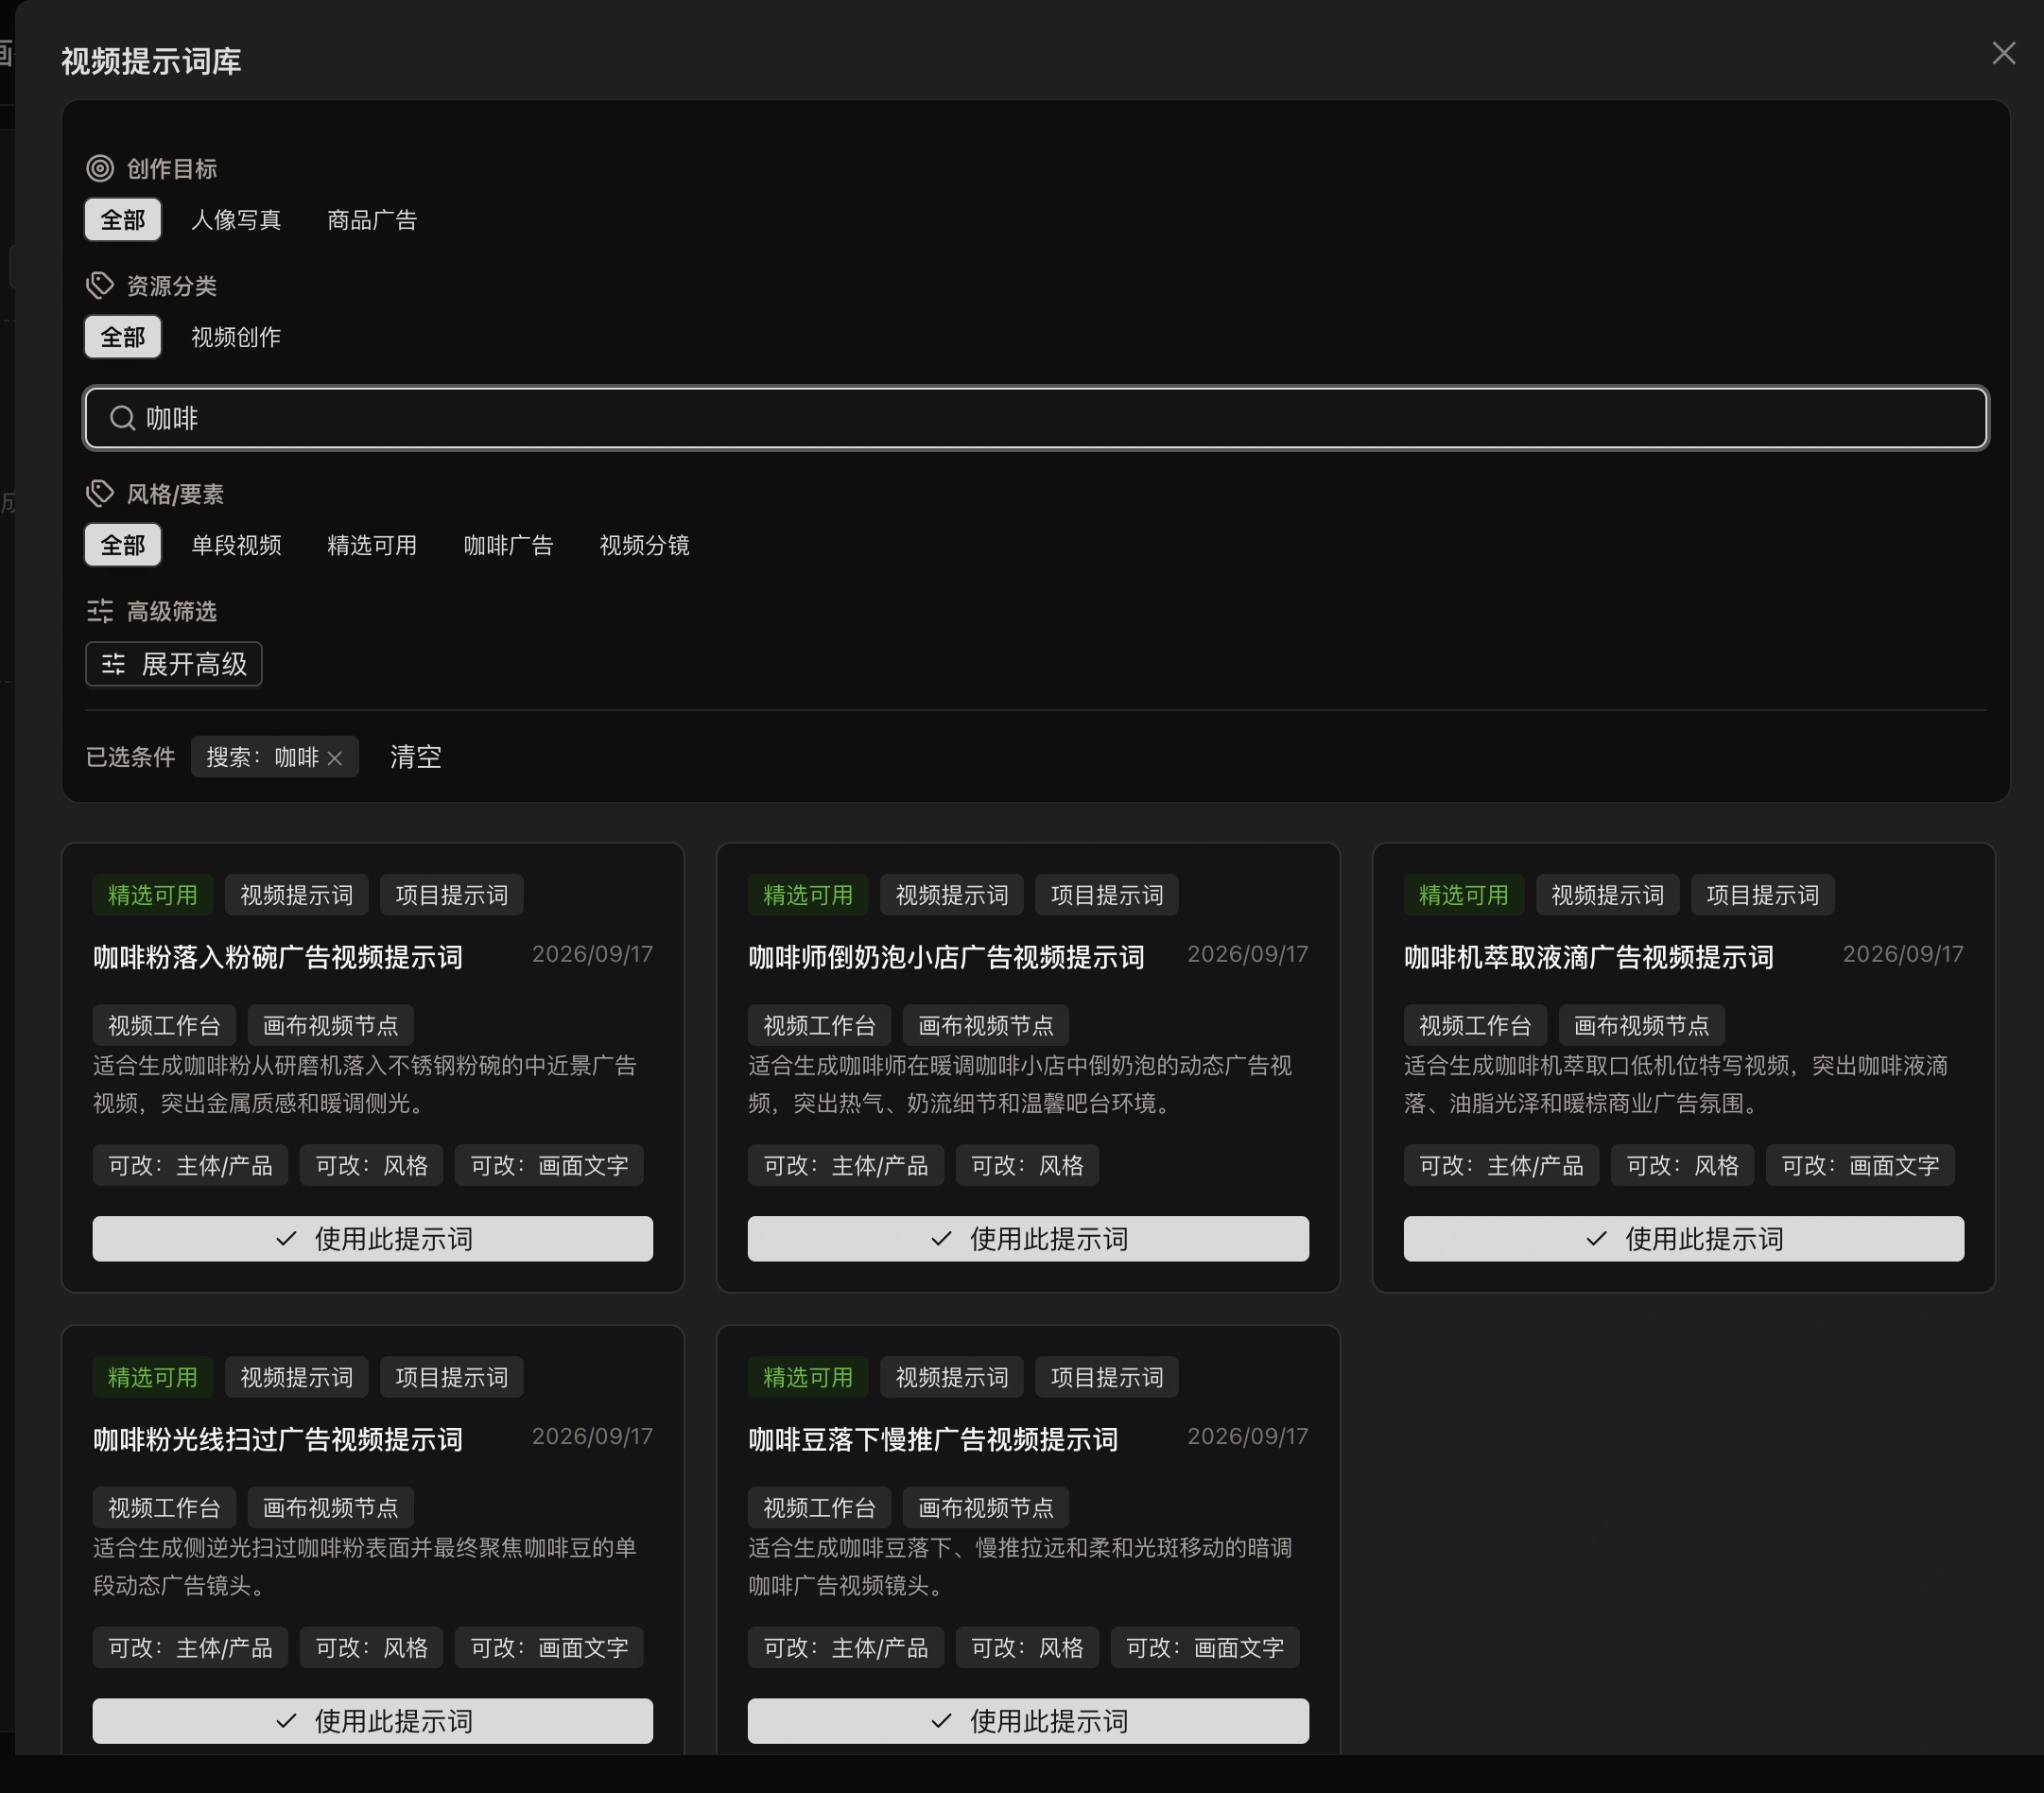Filter by 咖啡广告 style
Image resolution: width=2044 pixels, height=1793 pixels.
(508, 545)
